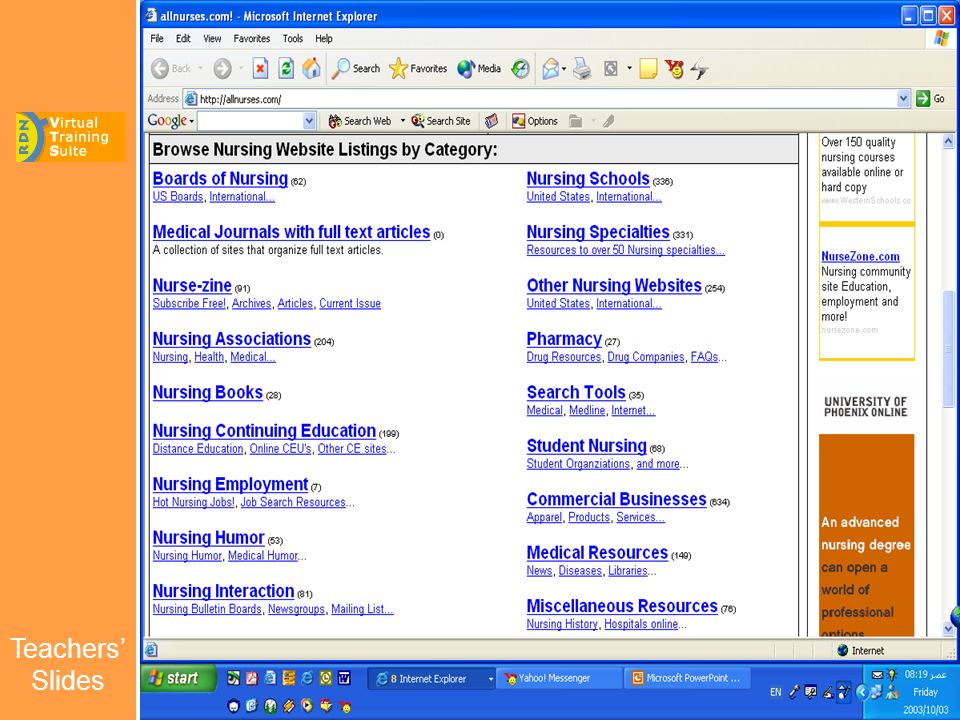
Task: Switch to Microsoft PowerPoint taskbar button
Action: tap(688, 678)
